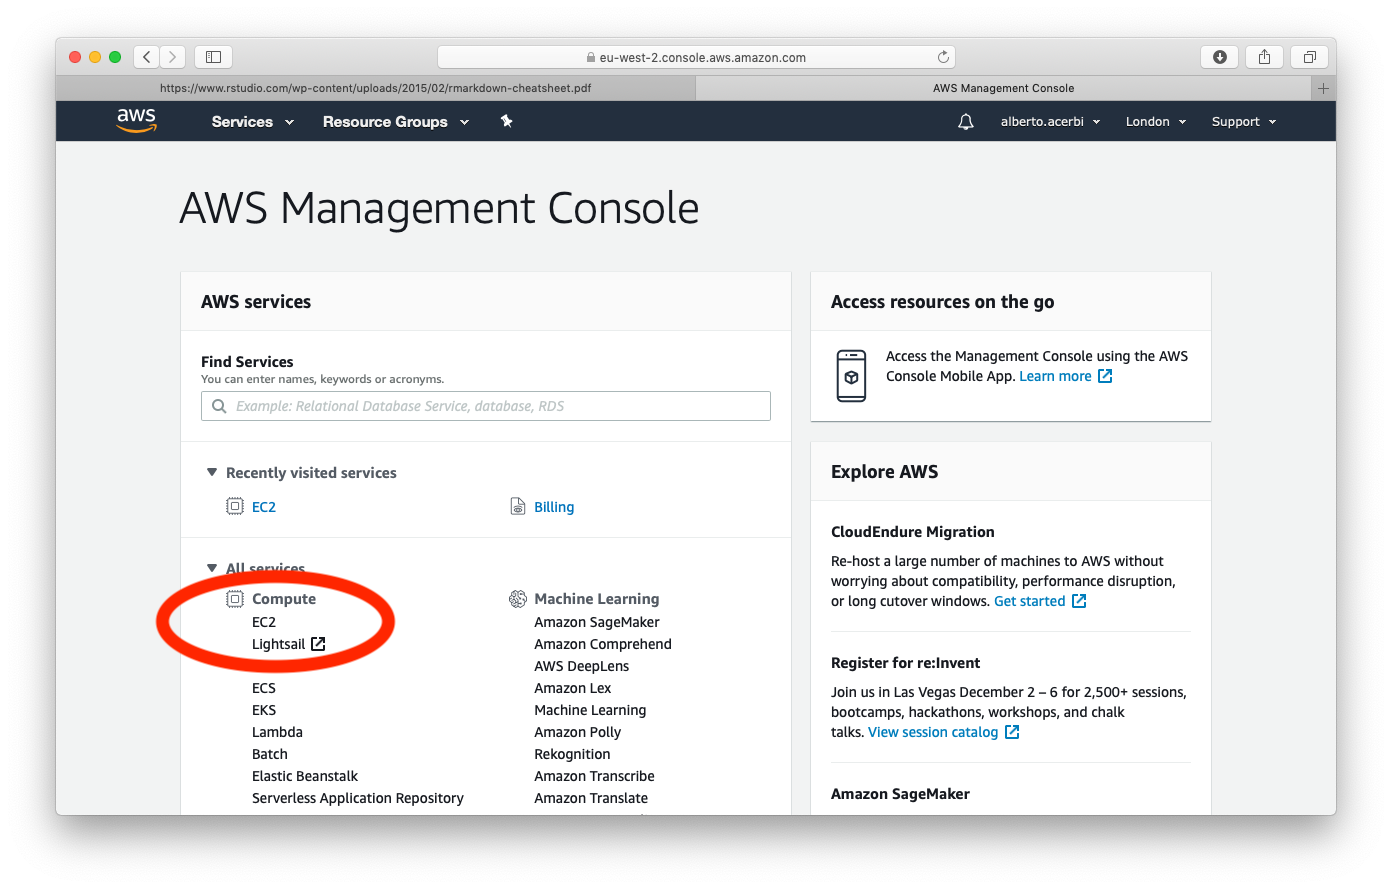Click the Safari share button
Image resolution: width=1392 pixels, height=889 pixels.
pyautogui.click(x=1264, y=57)
